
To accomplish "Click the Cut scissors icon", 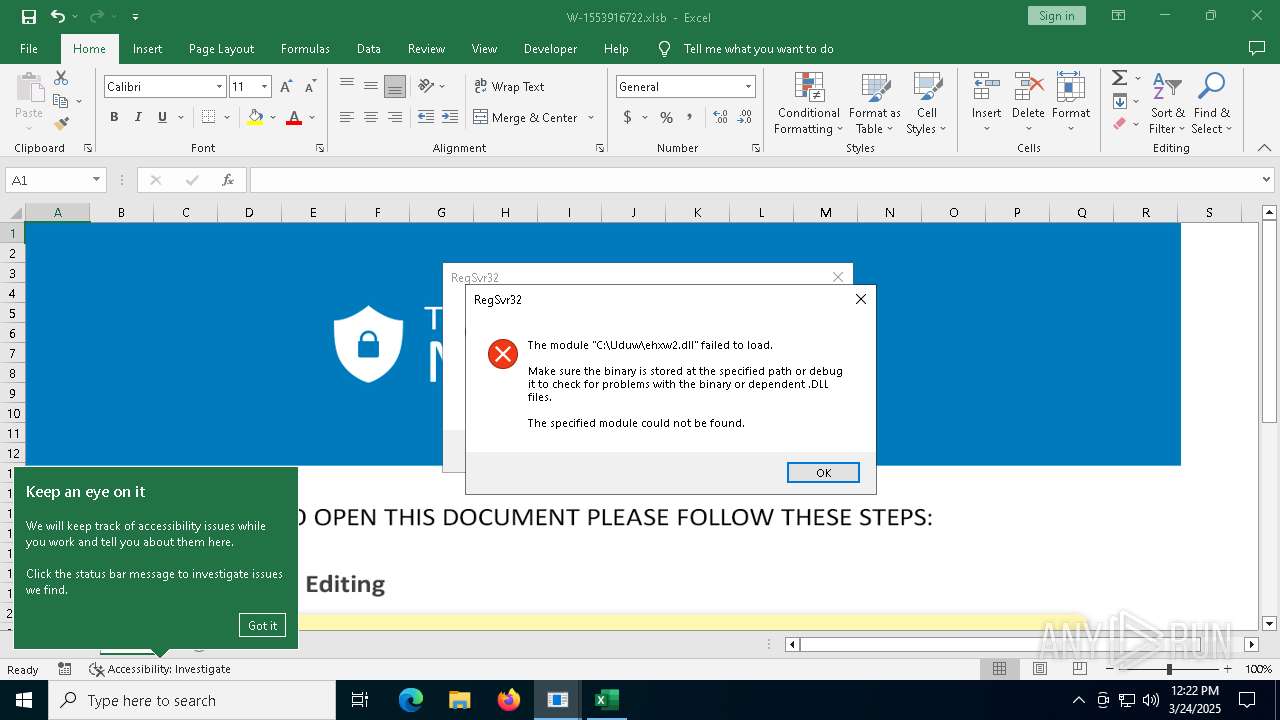I will 61,78.
